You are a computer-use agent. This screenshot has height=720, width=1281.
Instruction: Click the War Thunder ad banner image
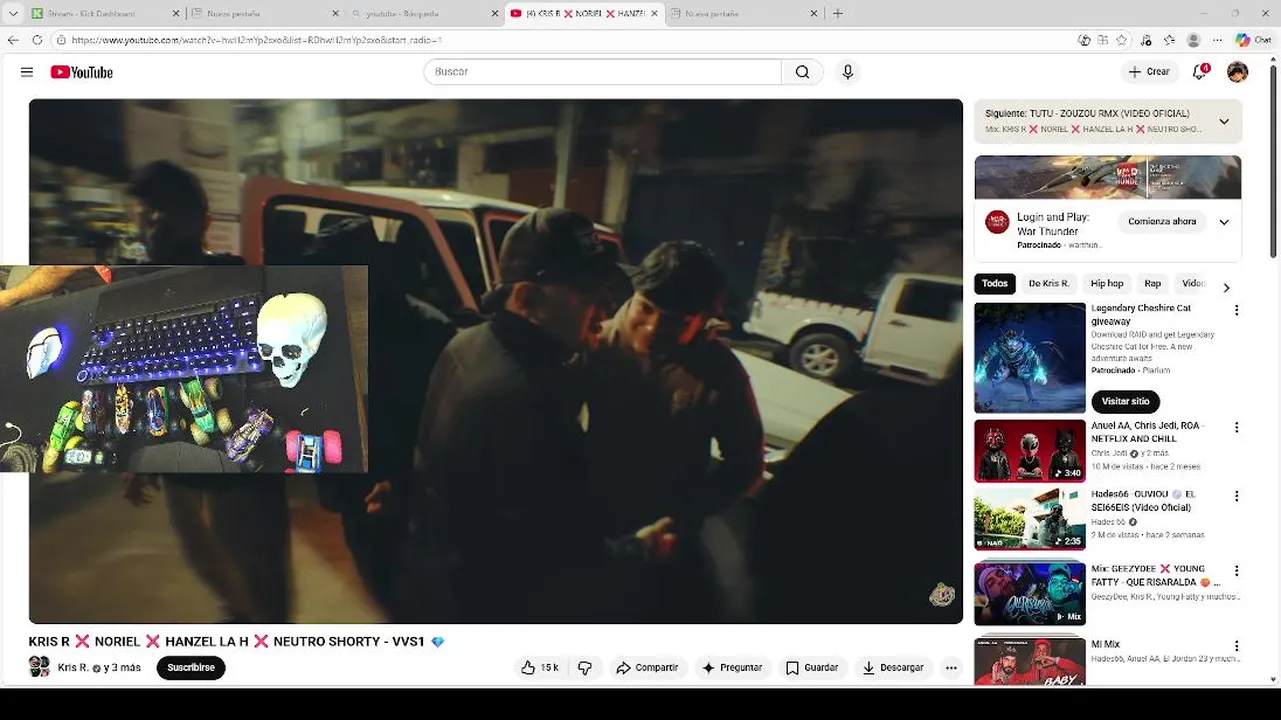[x=1108, y=177]
